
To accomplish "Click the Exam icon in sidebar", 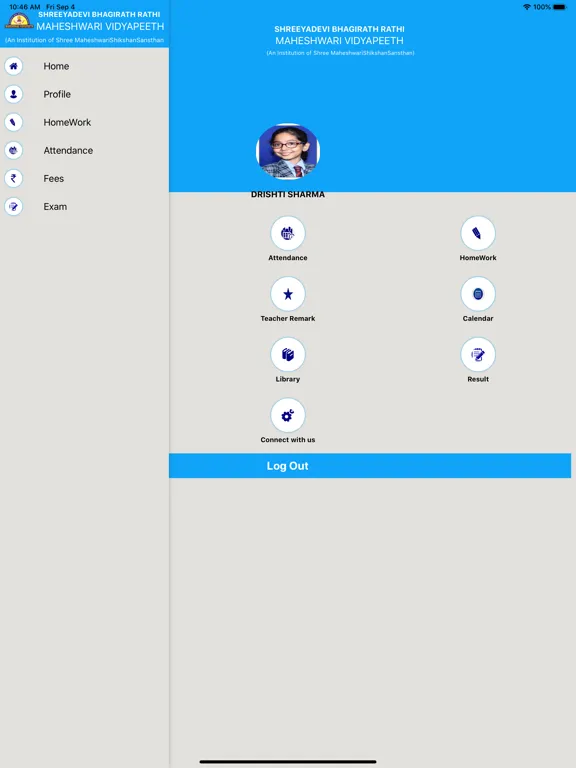I will click(14, 207).
